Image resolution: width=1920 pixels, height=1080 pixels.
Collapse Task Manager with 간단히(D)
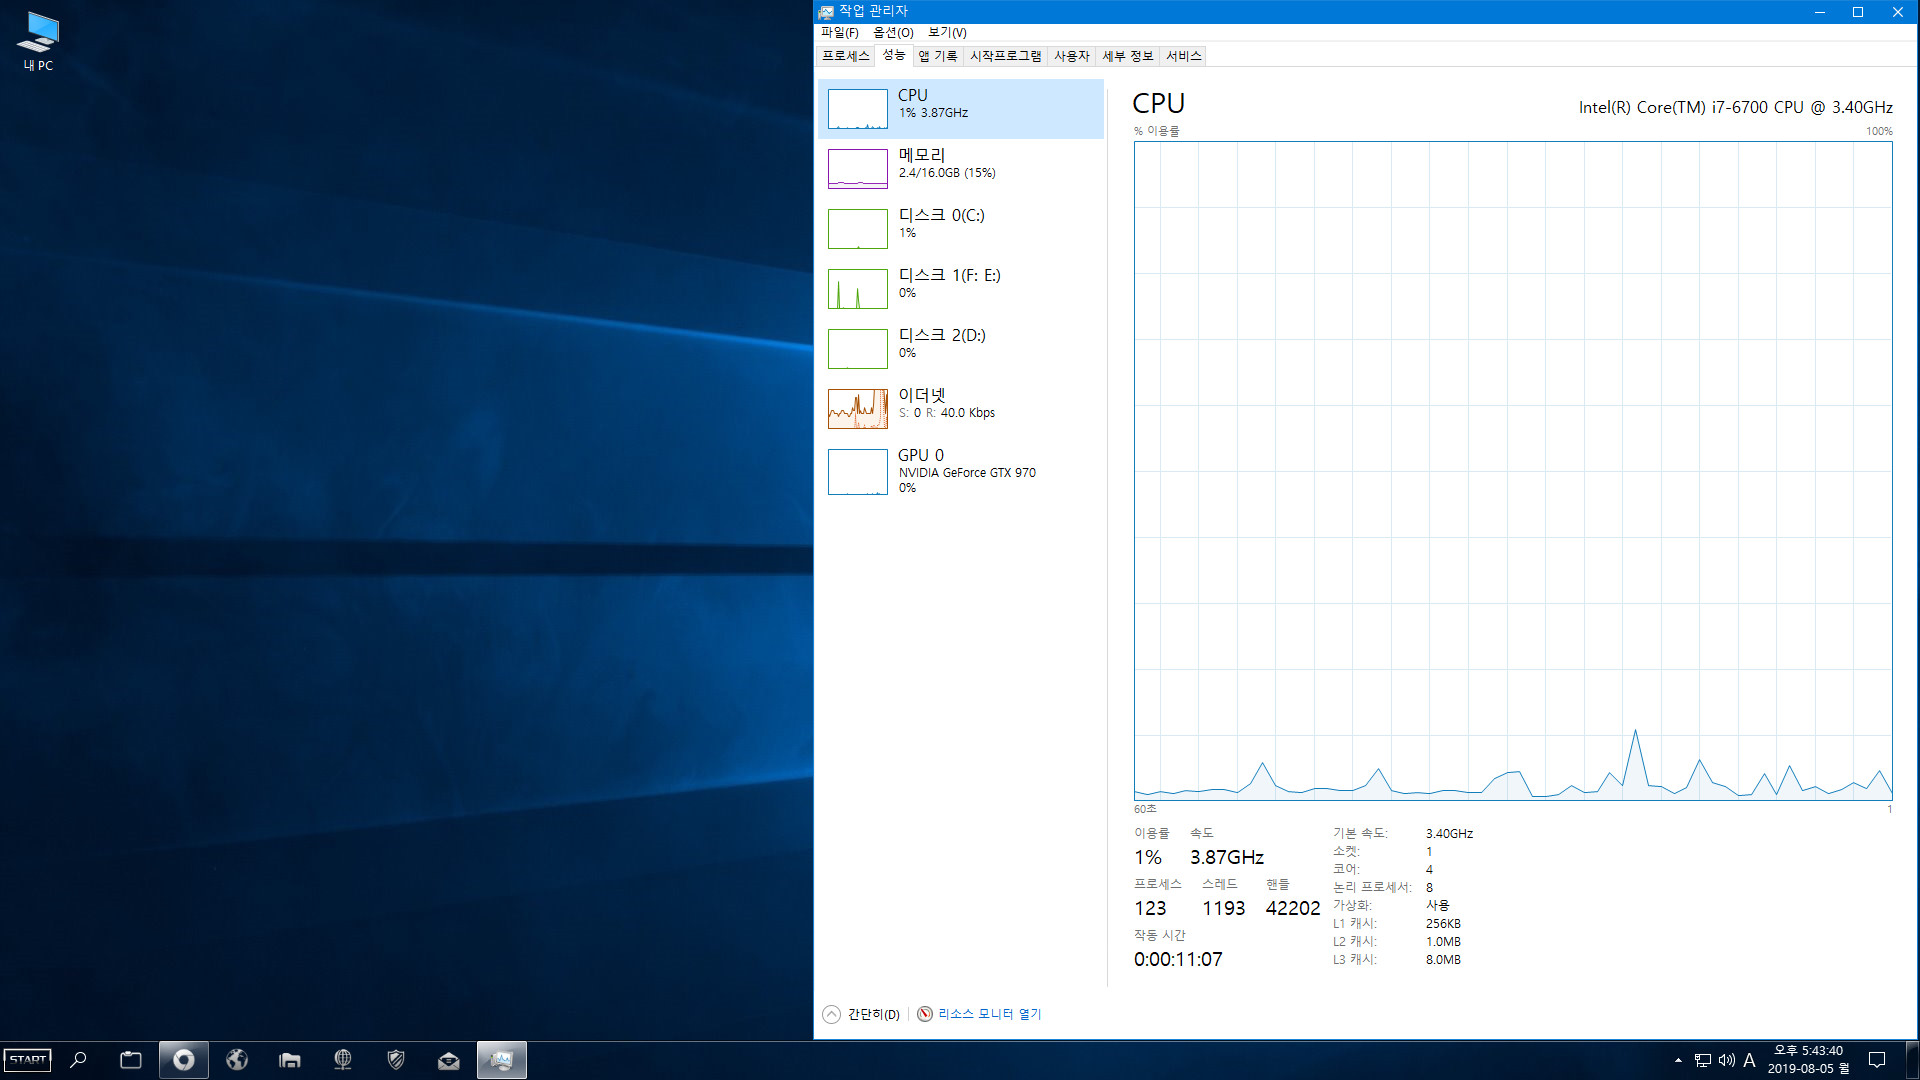pos(861,1014)
